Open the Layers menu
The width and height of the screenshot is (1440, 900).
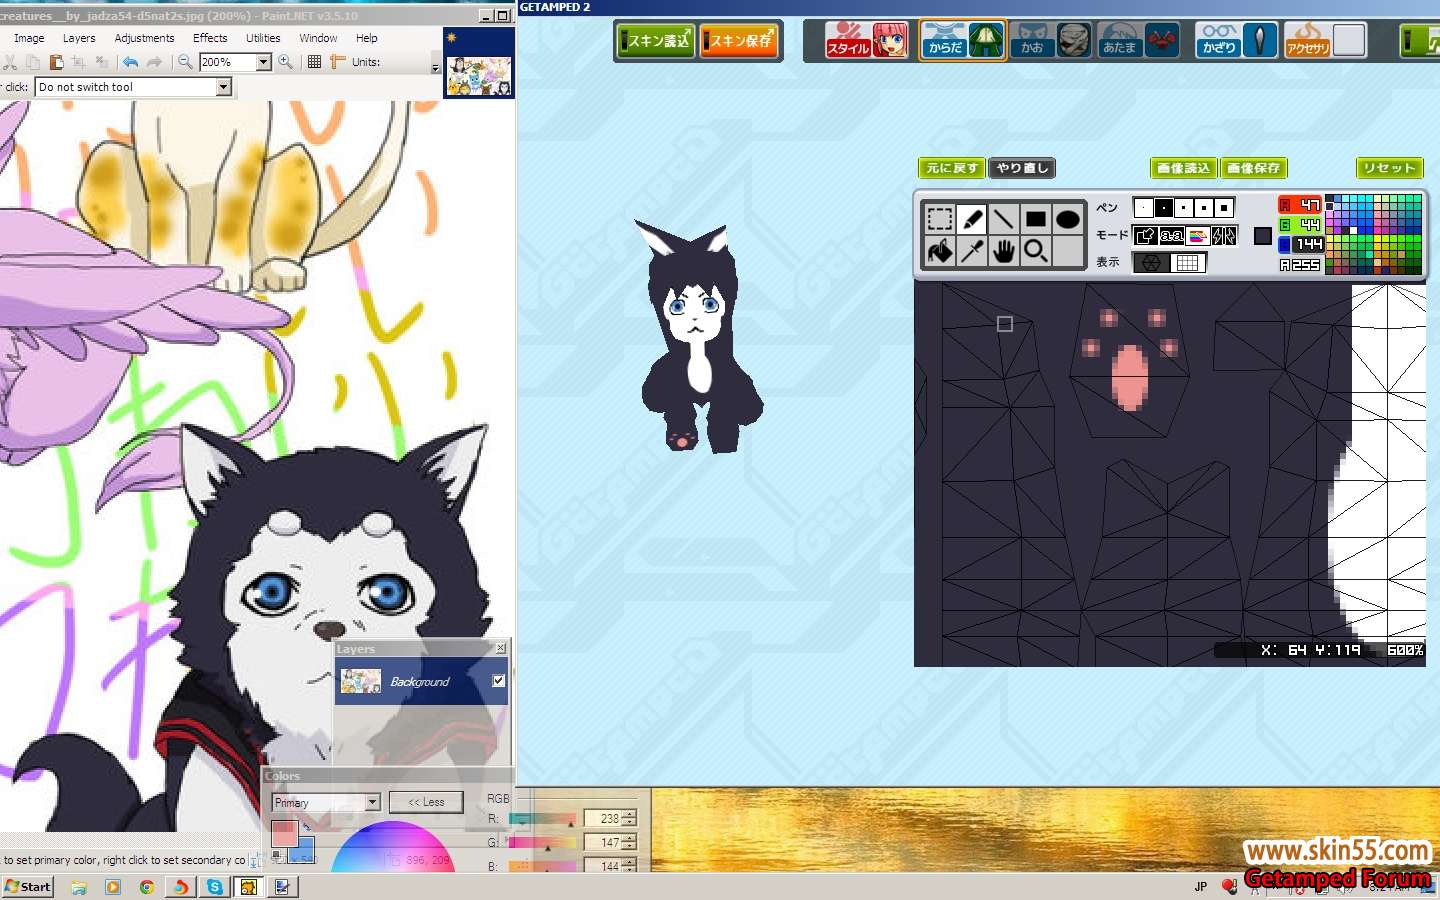(79, 38)
